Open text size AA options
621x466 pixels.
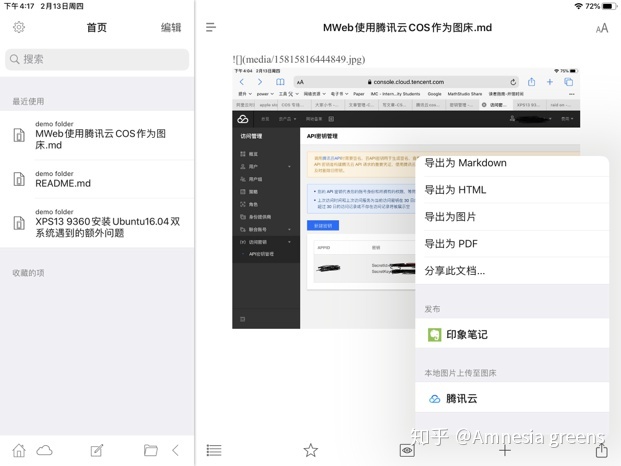coord(602,28)
